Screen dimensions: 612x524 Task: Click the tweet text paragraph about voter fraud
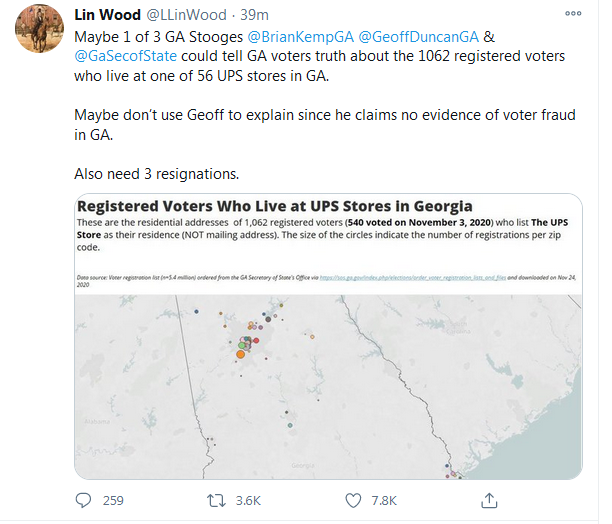point(325,125)
